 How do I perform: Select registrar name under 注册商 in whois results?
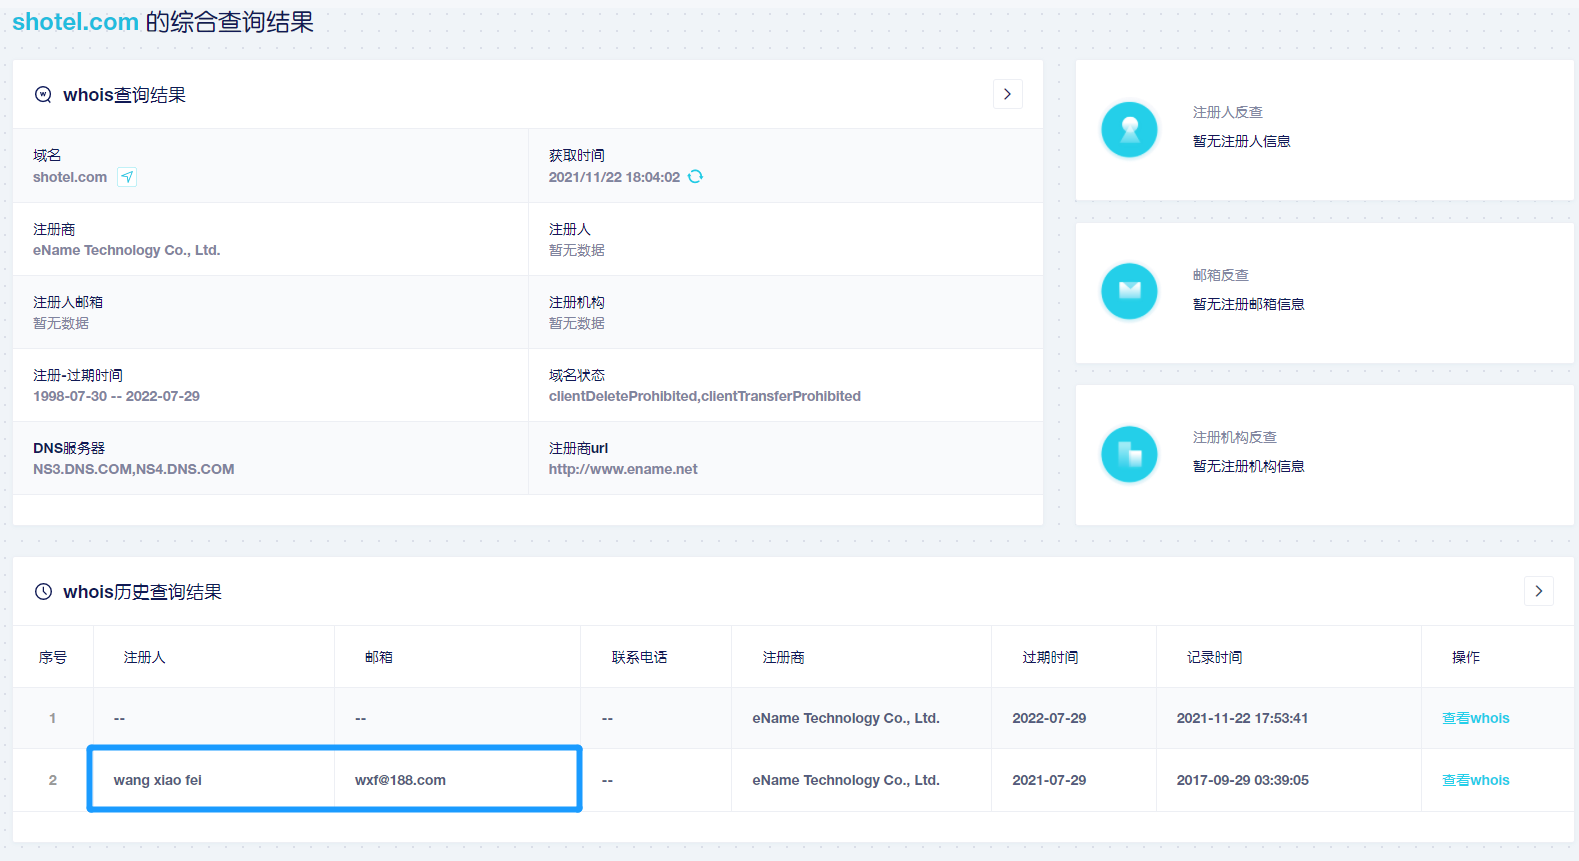(x=126, y=250)
